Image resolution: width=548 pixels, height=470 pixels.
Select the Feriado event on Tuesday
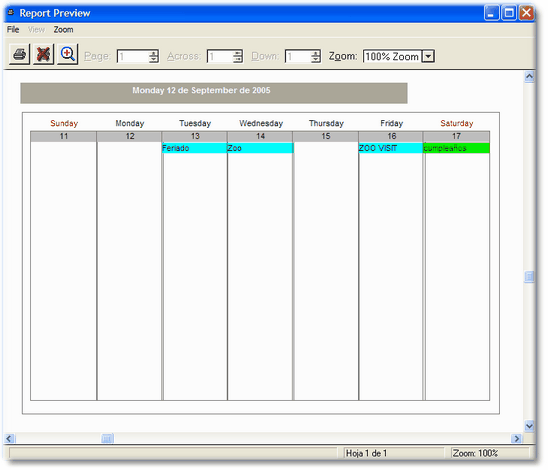(195, 148)
